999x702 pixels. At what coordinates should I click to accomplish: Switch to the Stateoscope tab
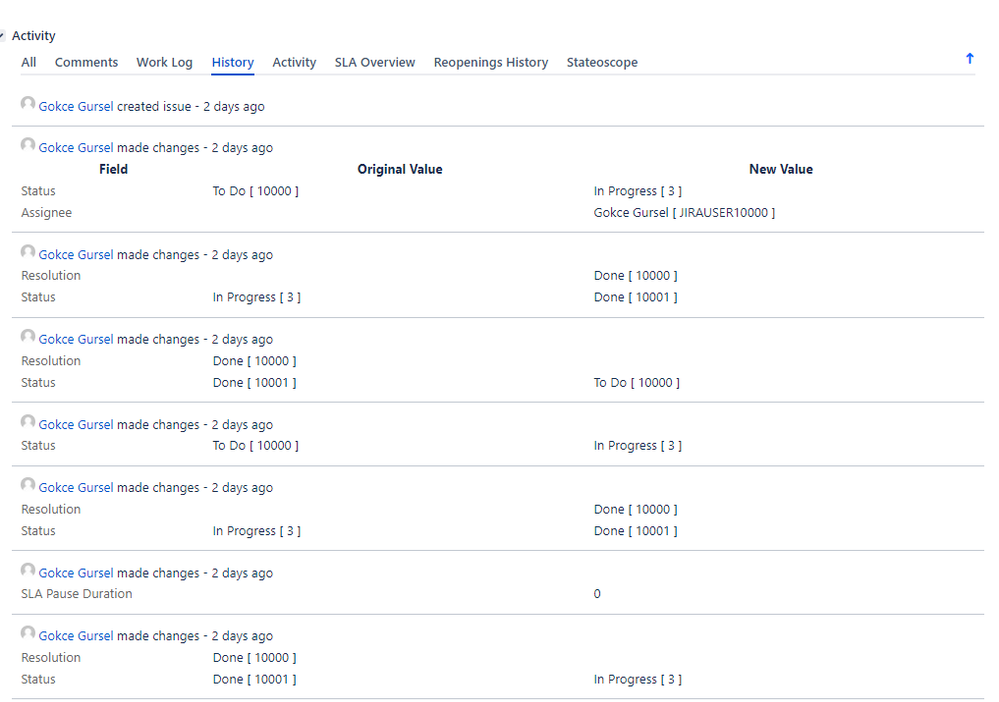pos(602,62)
